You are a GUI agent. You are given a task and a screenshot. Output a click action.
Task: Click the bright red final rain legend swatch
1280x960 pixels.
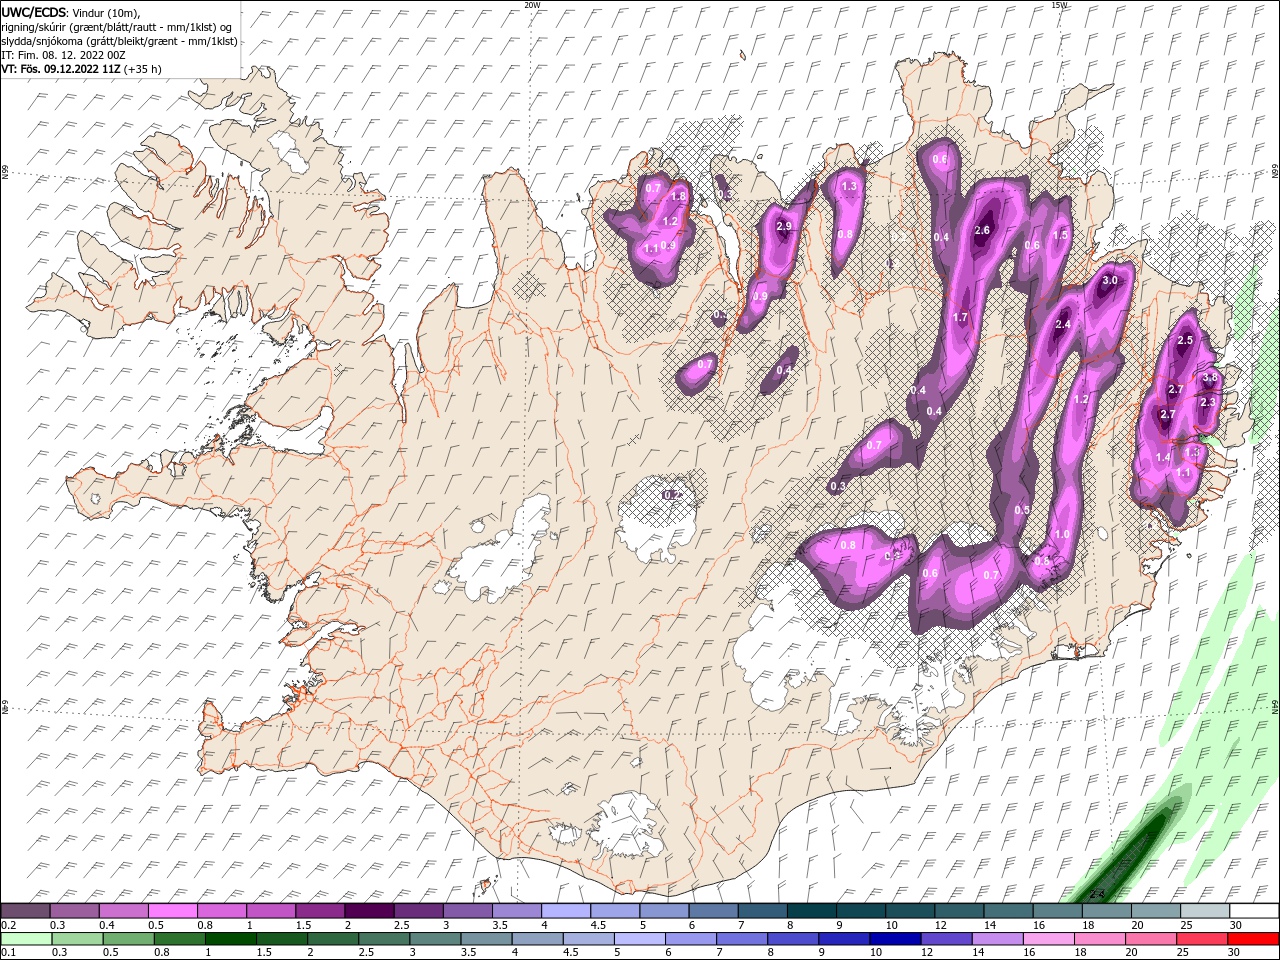click(1253, 939)
